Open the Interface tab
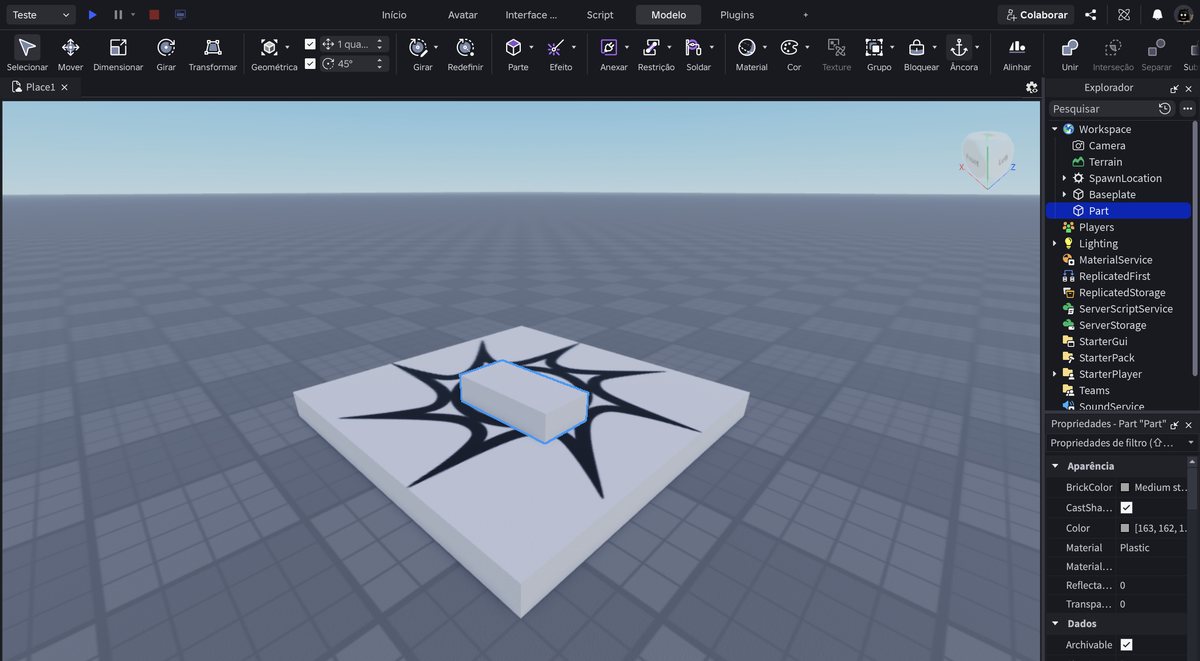The width and height of the screenshot is (1200, 661). [x=531, y=15]
